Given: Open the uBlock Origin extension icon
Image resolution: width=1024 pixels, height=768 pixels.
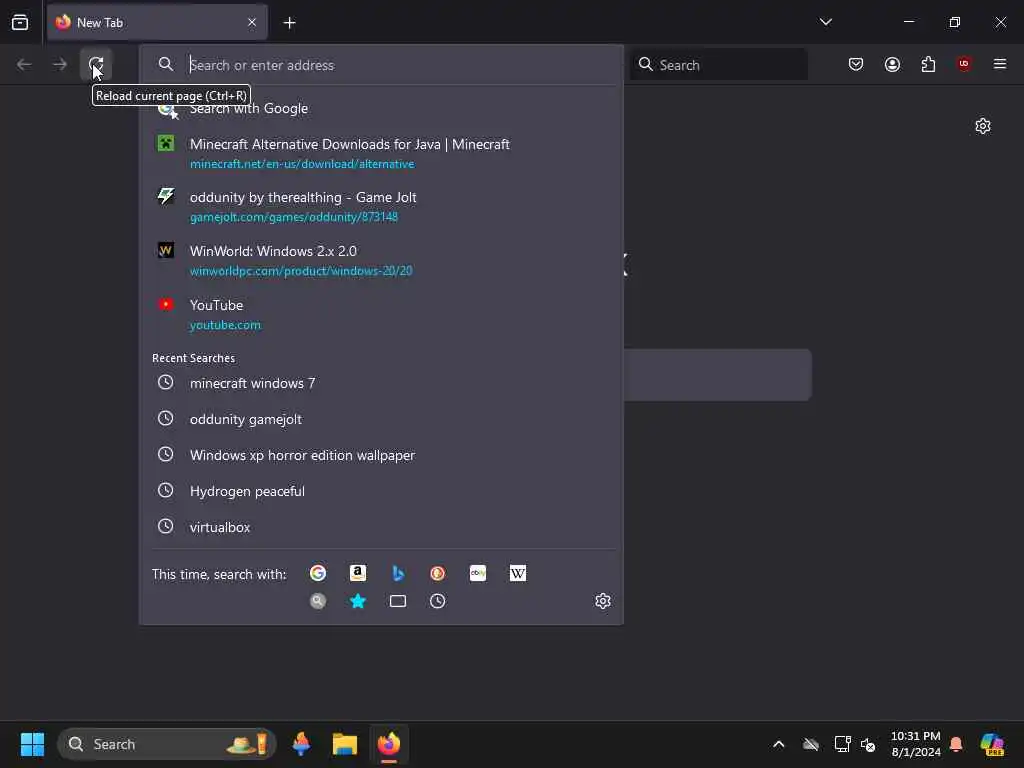Looking at the screenshot, I should (964, 64).
